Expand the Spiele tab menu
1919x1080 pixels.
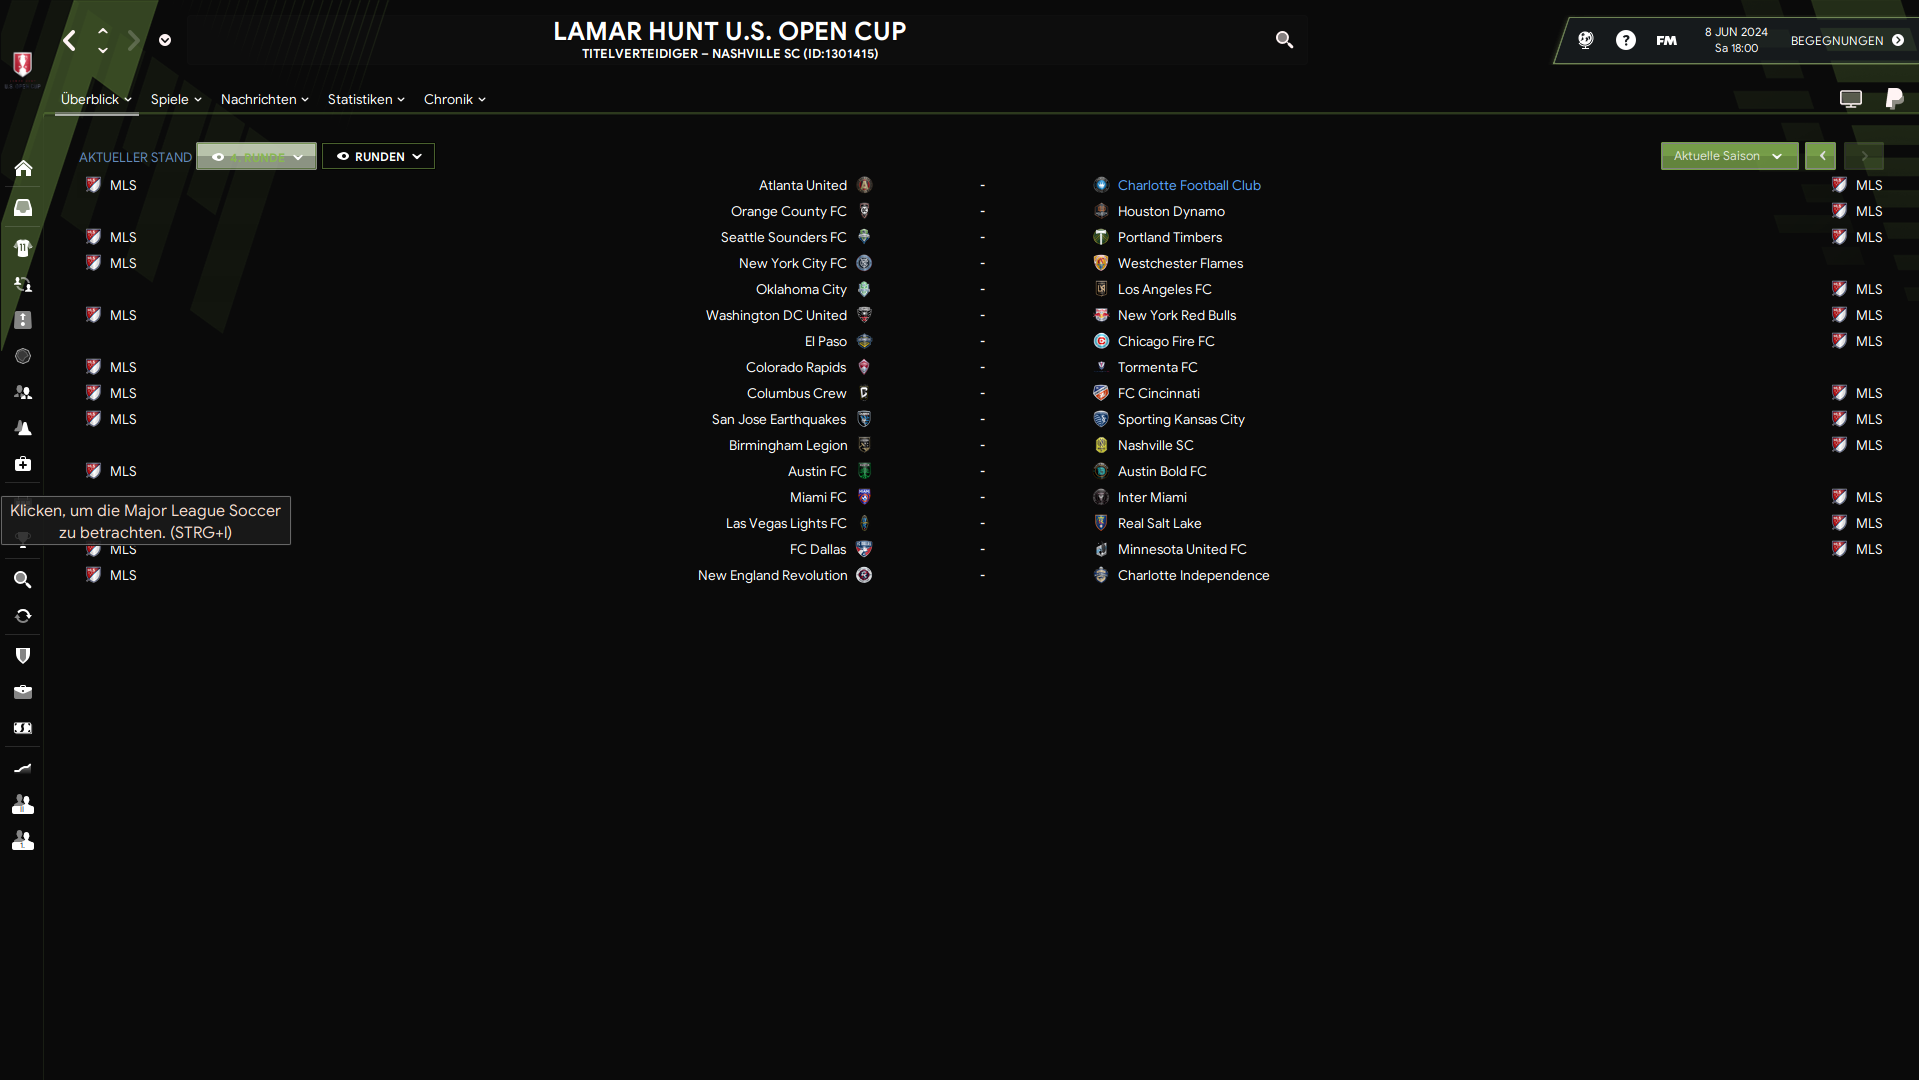point(176,99)
